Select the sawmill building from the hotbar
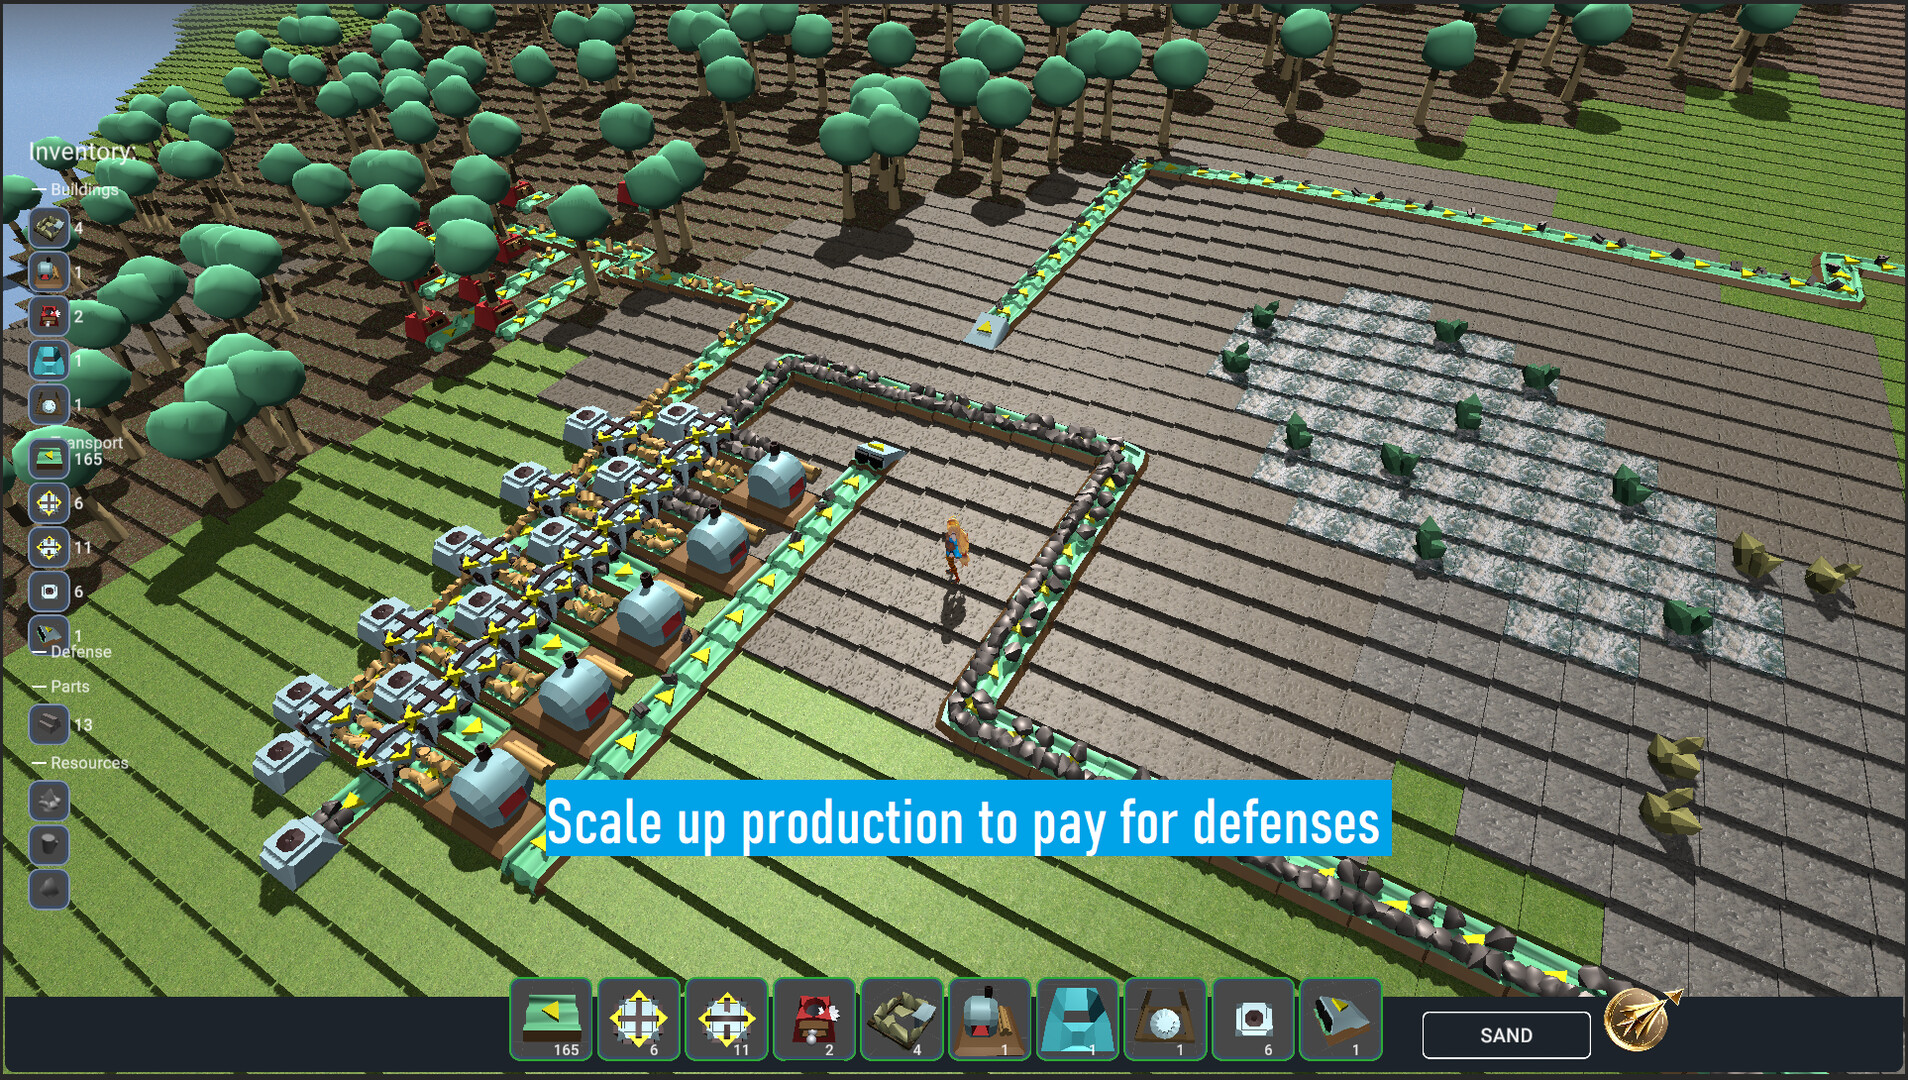Image resolution: width=1908 pixels, height=1080 pixels. click(991, 1018)
